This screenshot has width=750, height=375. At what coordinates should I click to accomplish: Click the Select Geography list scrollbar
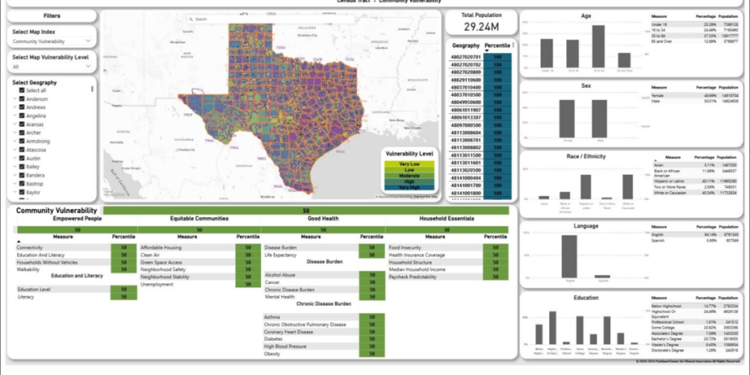point(92,89)
